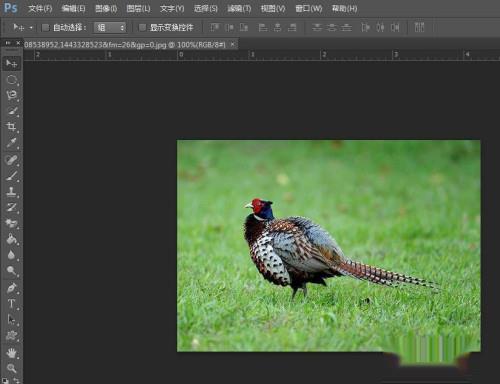Image resolution: width=500 pixels, height=384 pixels.
Task: Activate the Horizontal Type tool
Action: click(x=11, y=303)
